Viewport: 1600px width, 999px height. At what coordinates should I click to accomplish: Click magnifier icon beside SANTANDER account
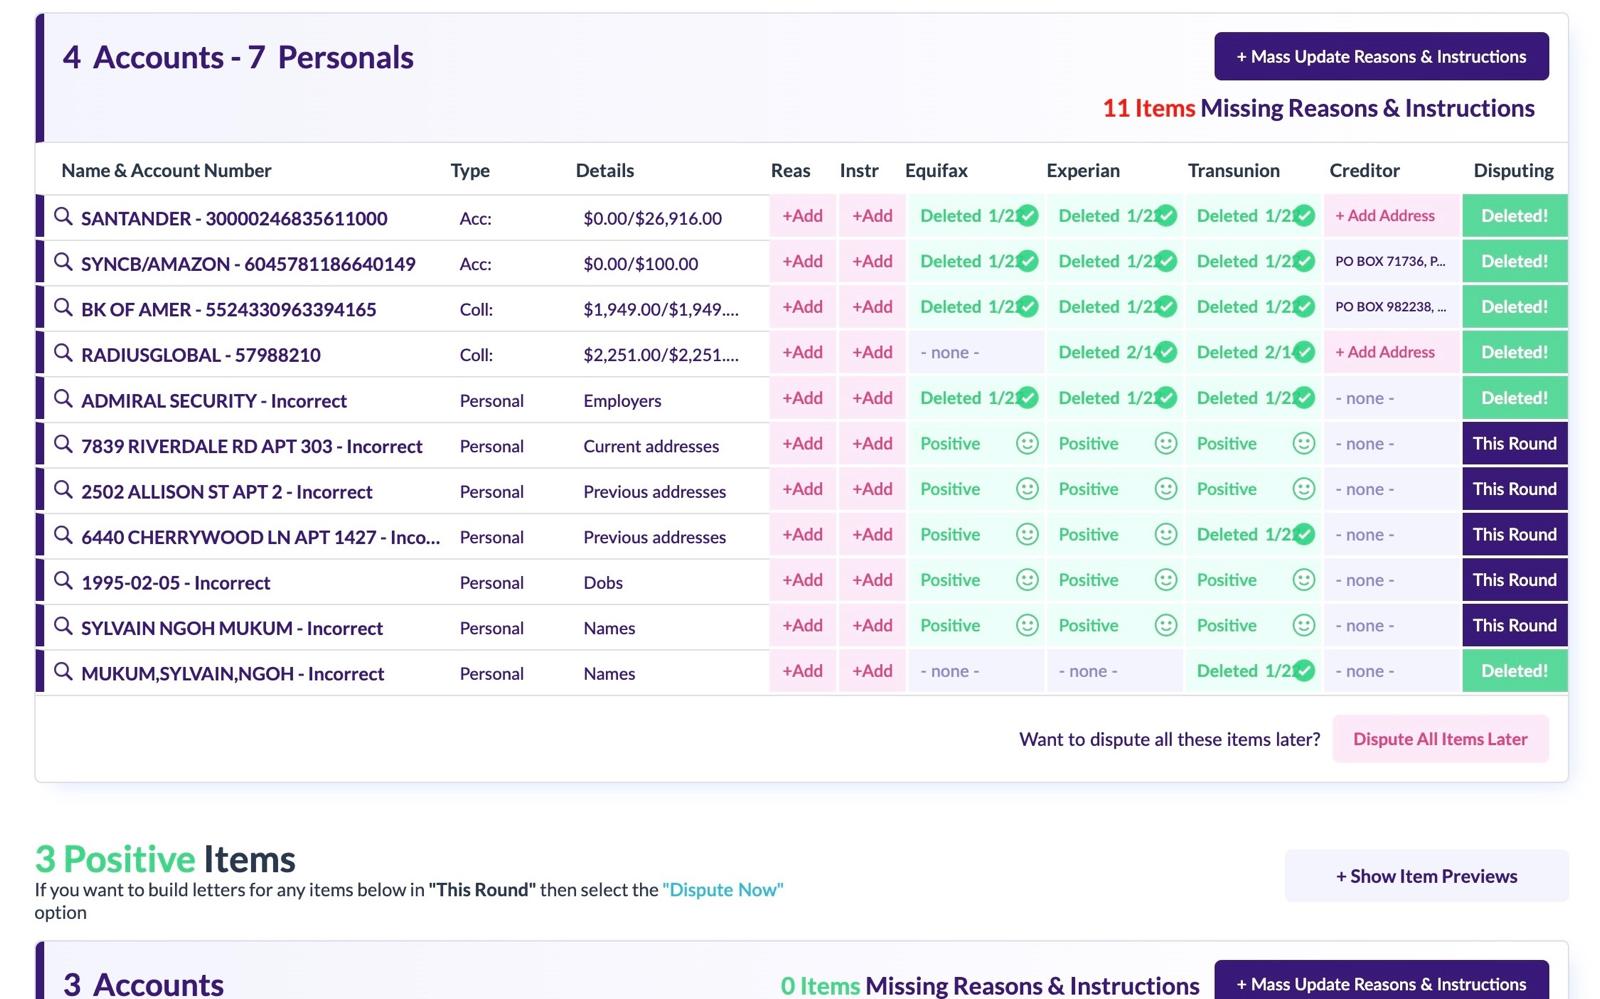click(x=63, y=217)
